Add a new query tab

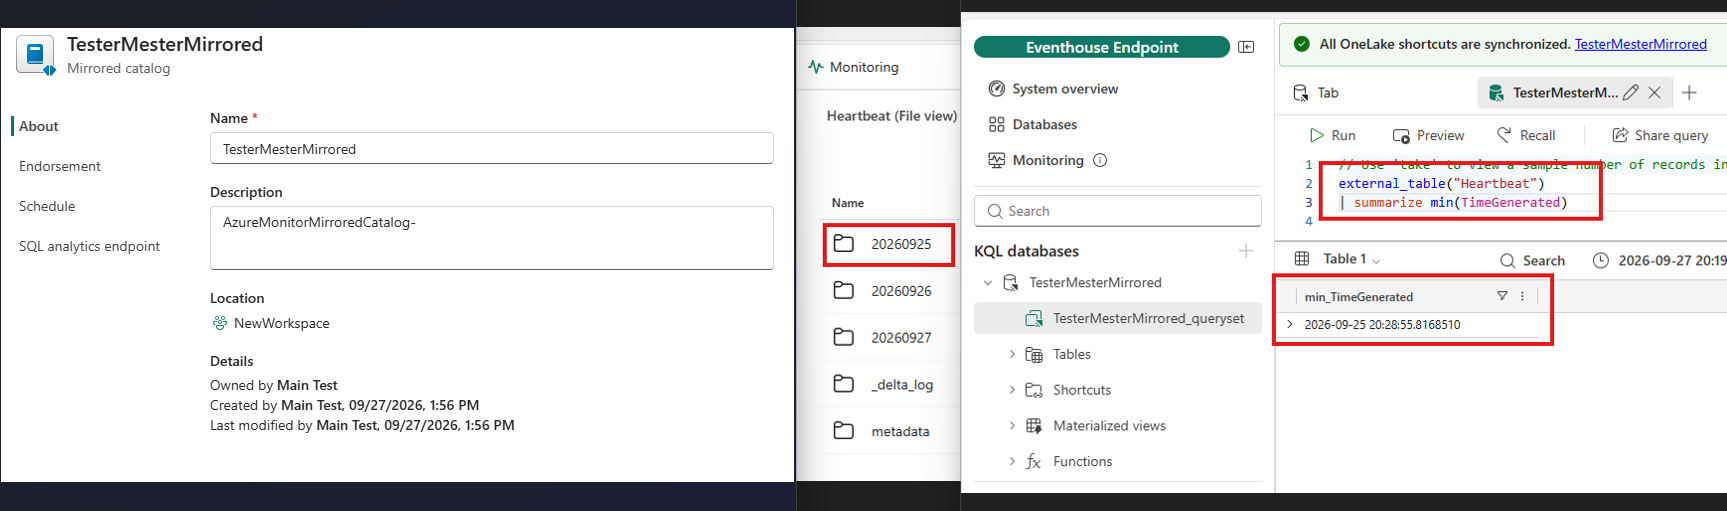(1689, 93)
